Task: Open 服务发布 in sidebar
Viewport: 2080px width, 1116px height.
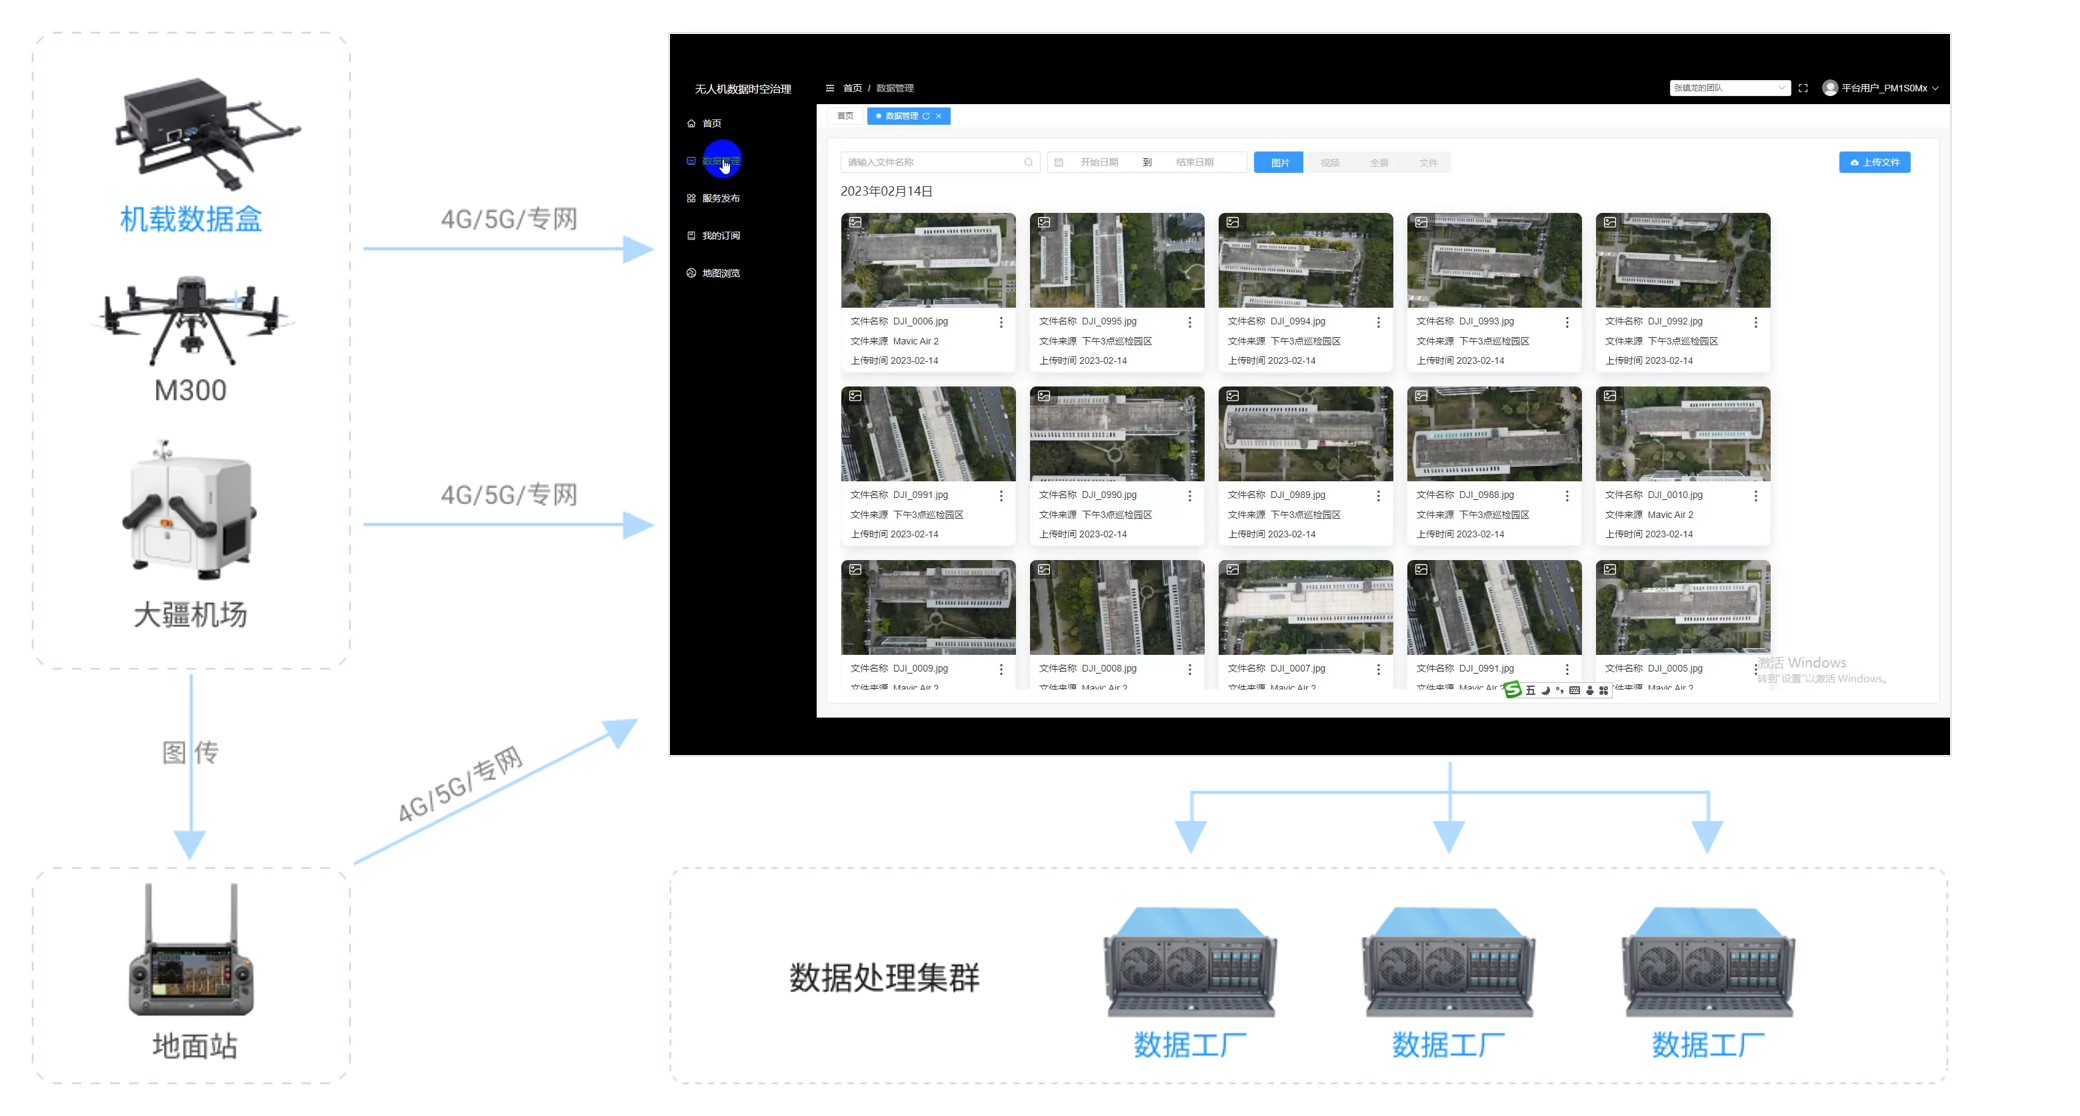Action: (720, 198)
